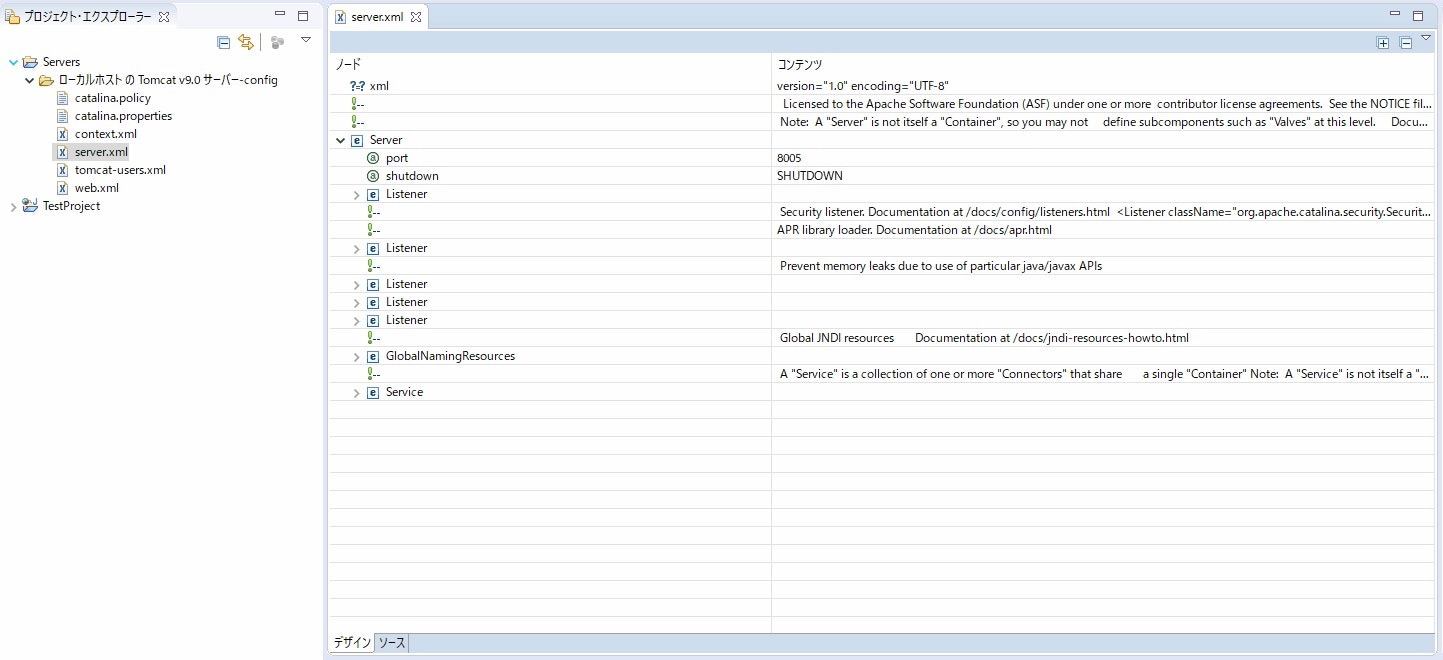Click the Service element icon
This screenshot has height=660, width=1443.
pyautogui.click(x=373, y=392)
